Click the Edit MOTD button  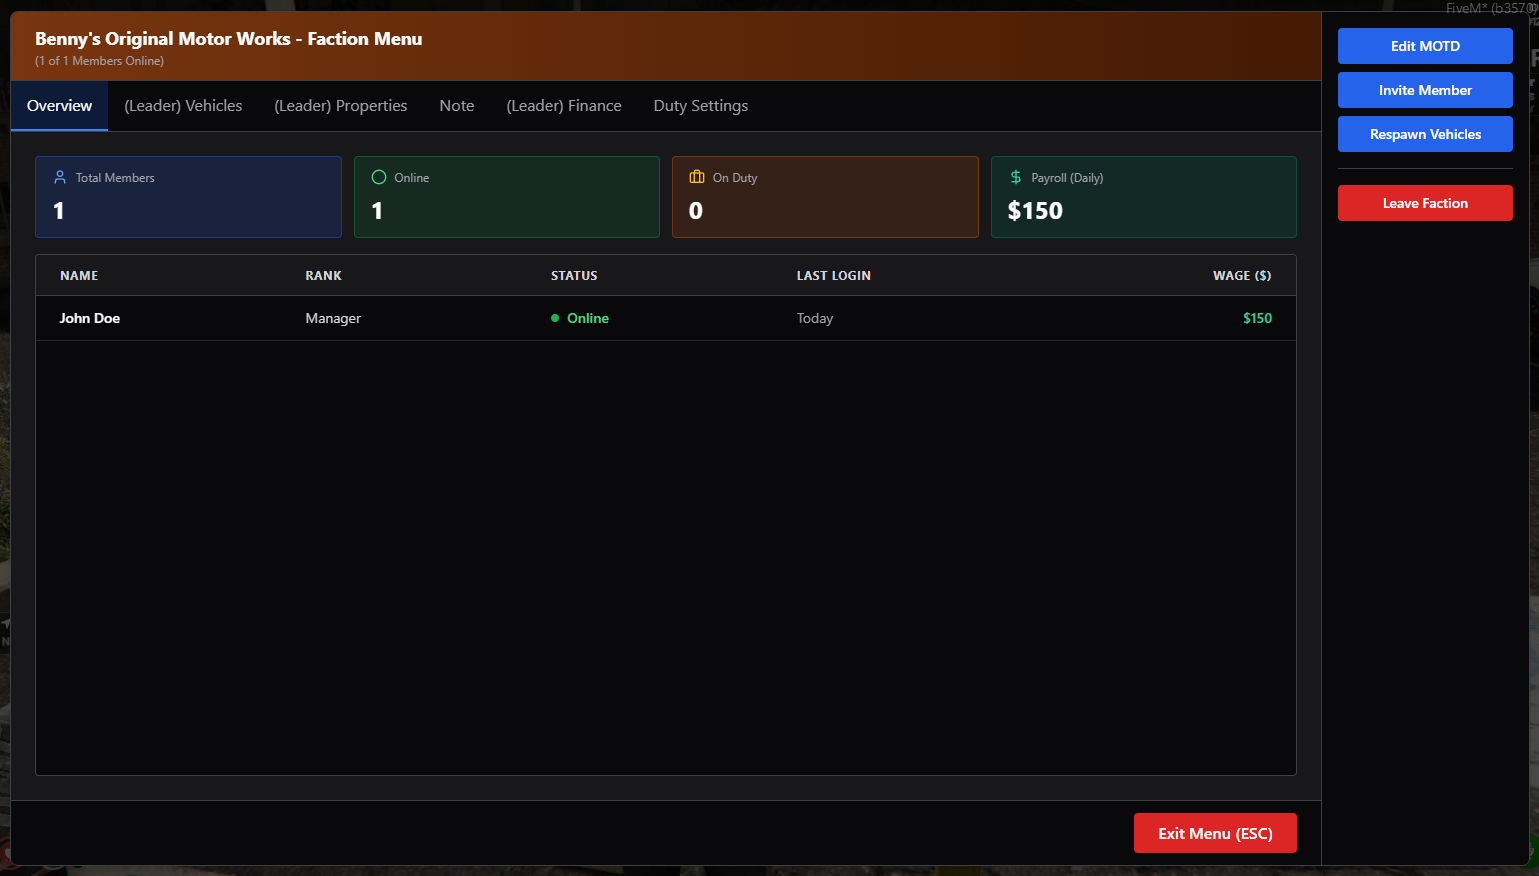(1425, 46)
